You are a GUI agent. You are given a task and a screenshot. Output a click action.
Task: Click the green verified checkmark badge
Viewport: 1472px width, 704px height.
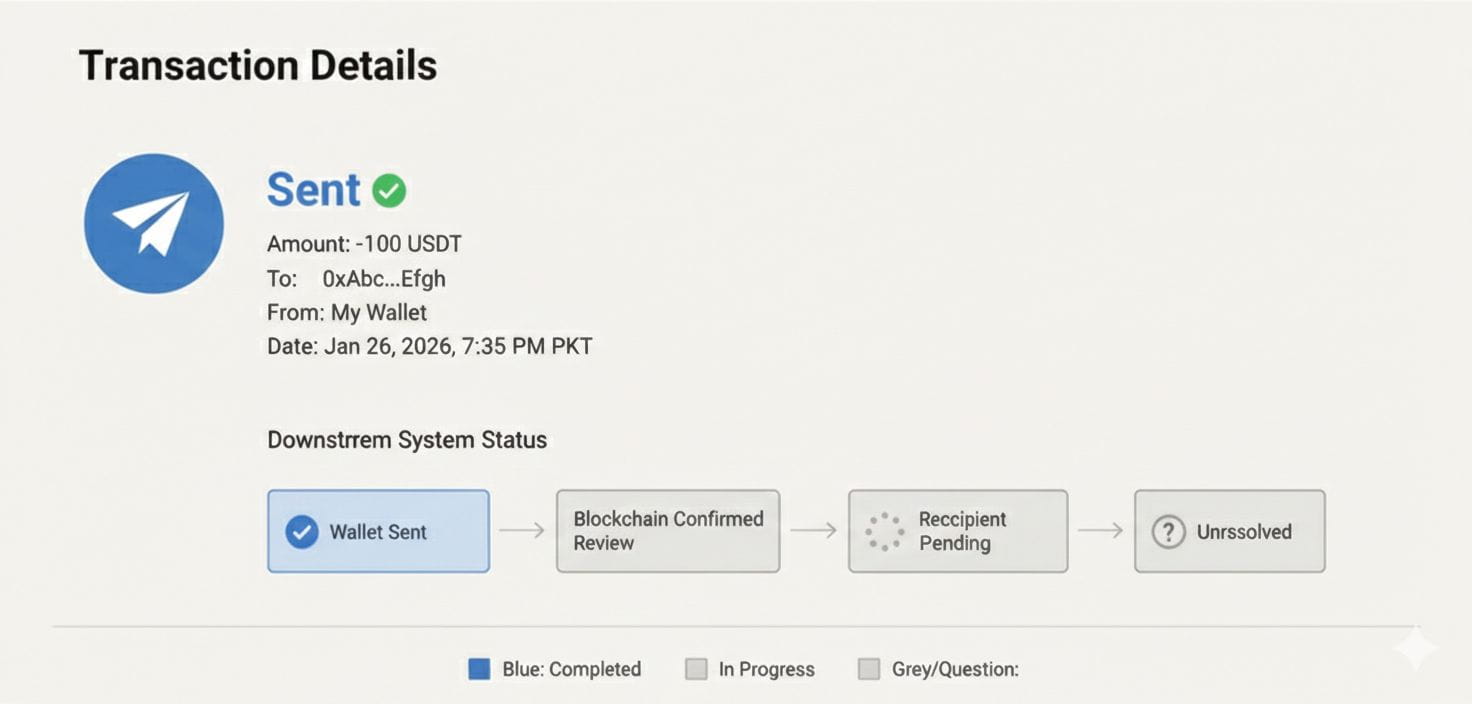389,190
